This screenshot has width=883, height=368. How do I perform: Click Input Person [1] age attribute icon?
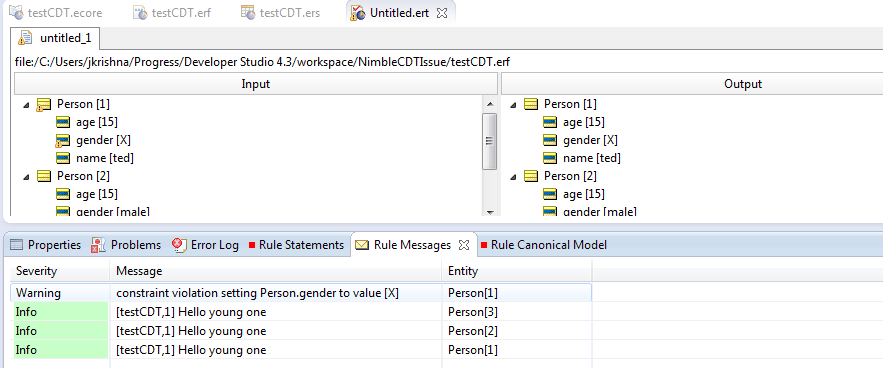point(63,122)
